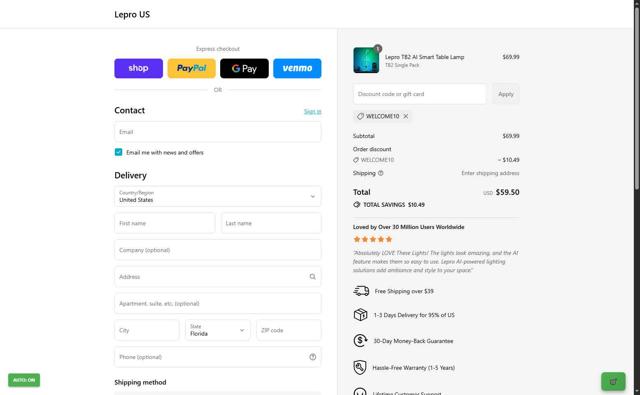The width and height of the screenshot is (640, 395).
Task: Click the address search magnifier icon
Action: click(x=313, y=277)
